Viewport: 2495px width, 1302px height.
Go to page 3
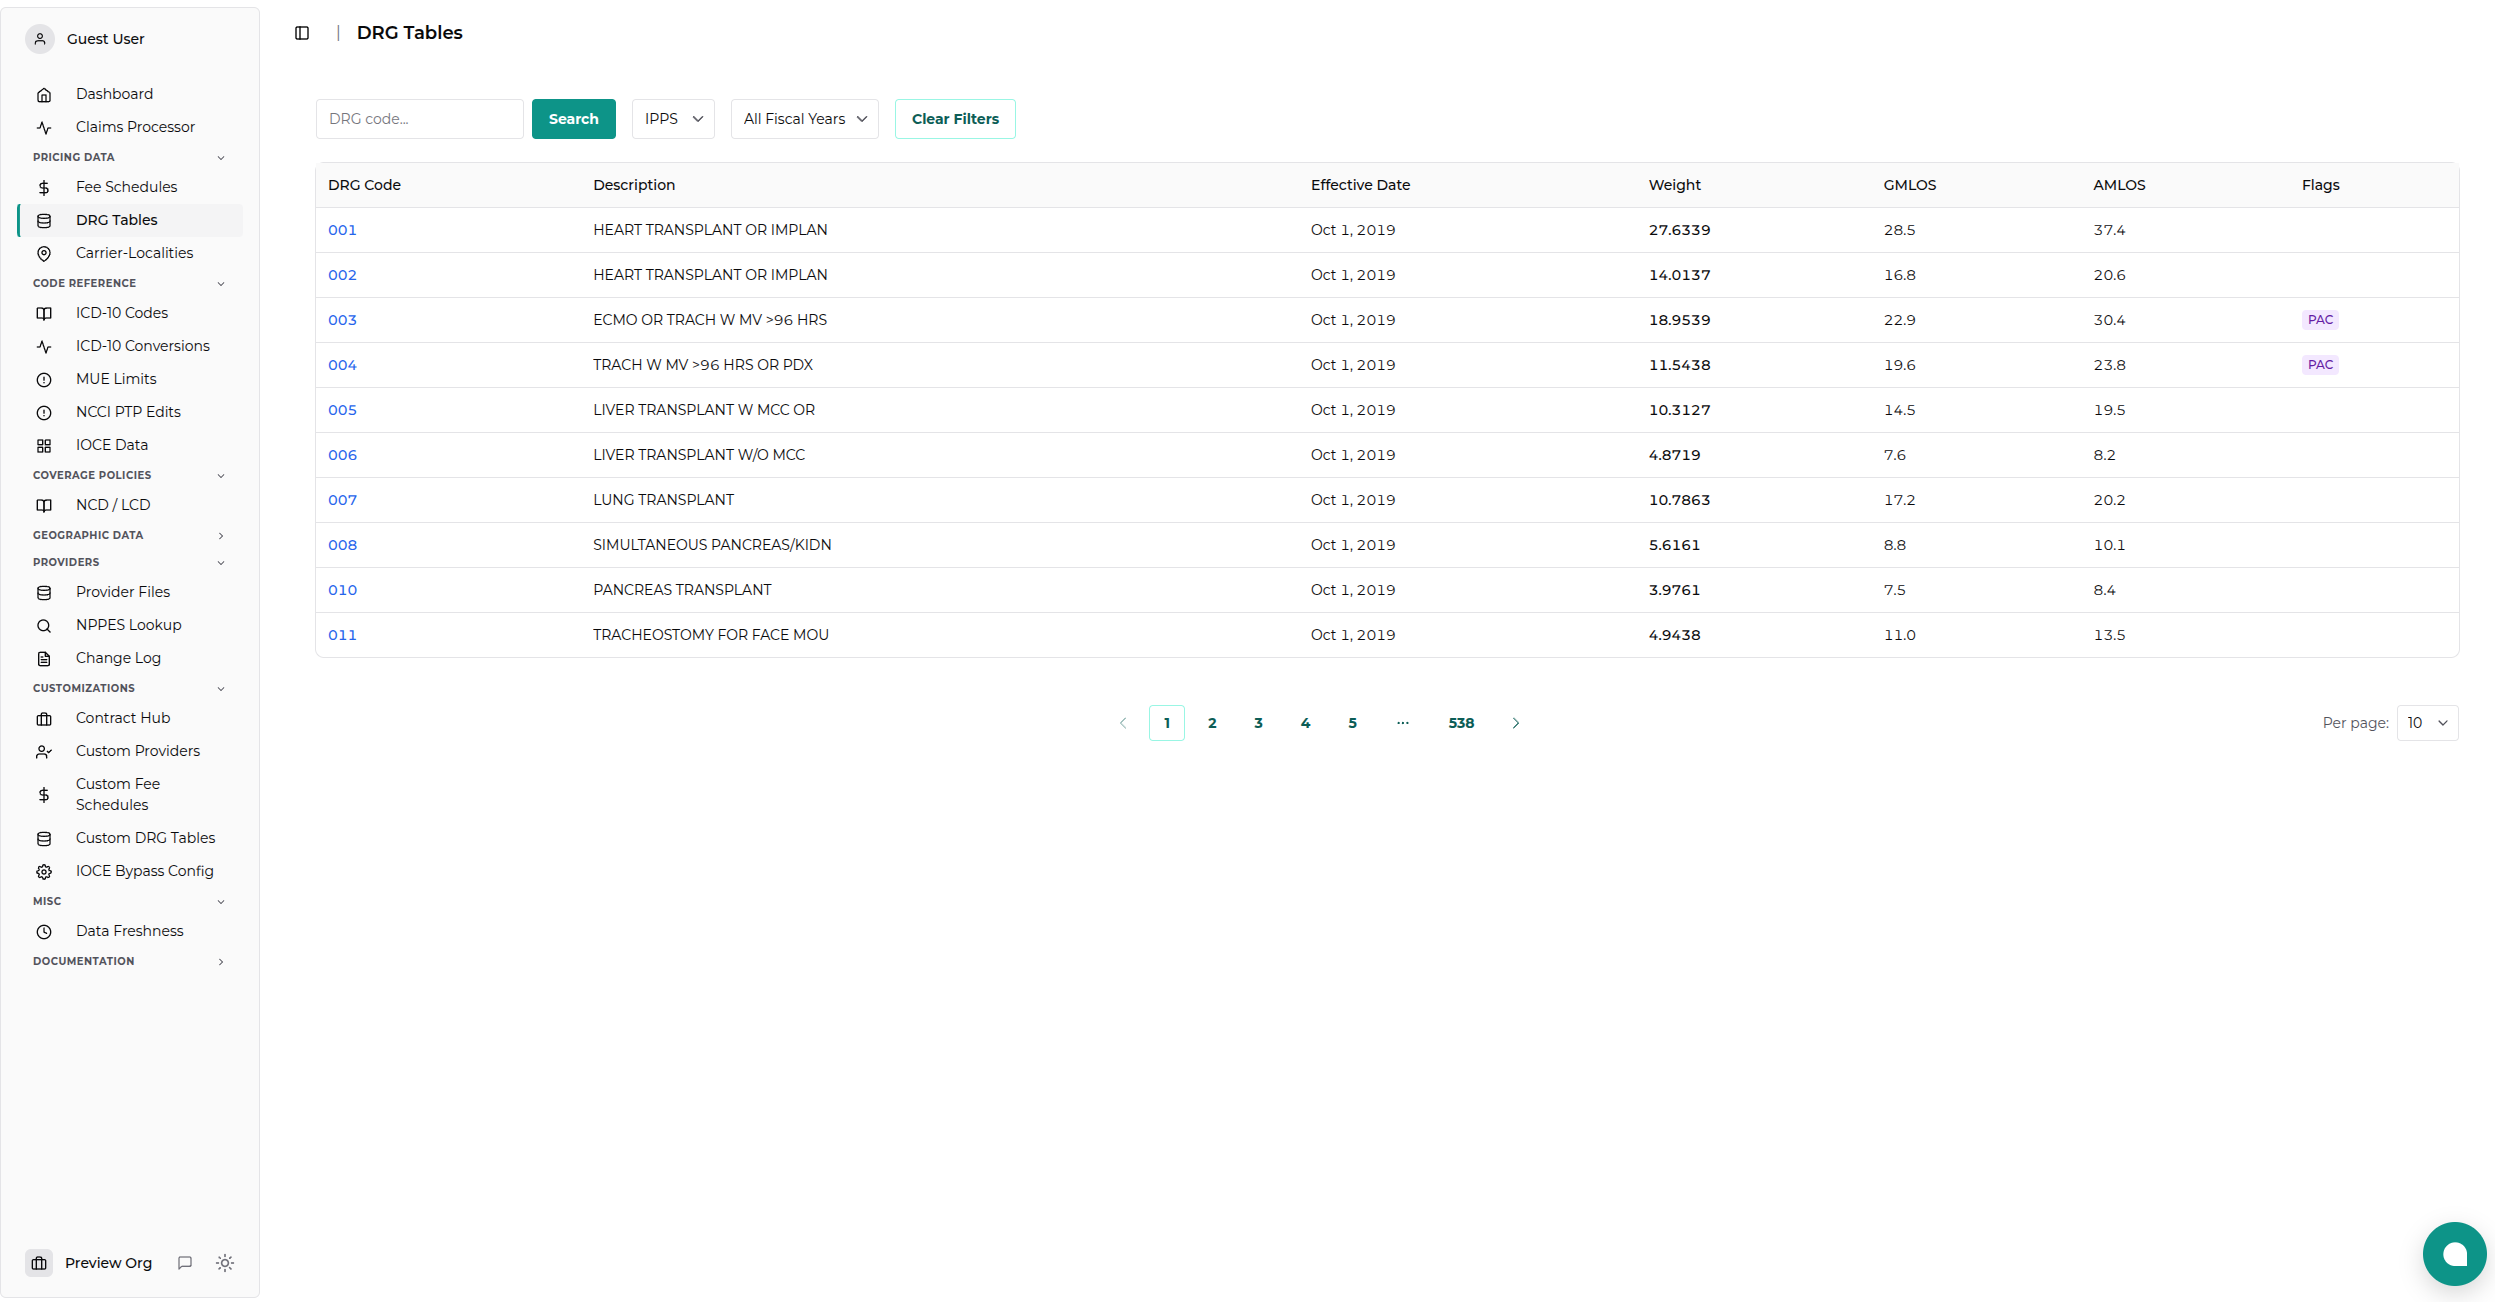click(x=1258, y=723)
